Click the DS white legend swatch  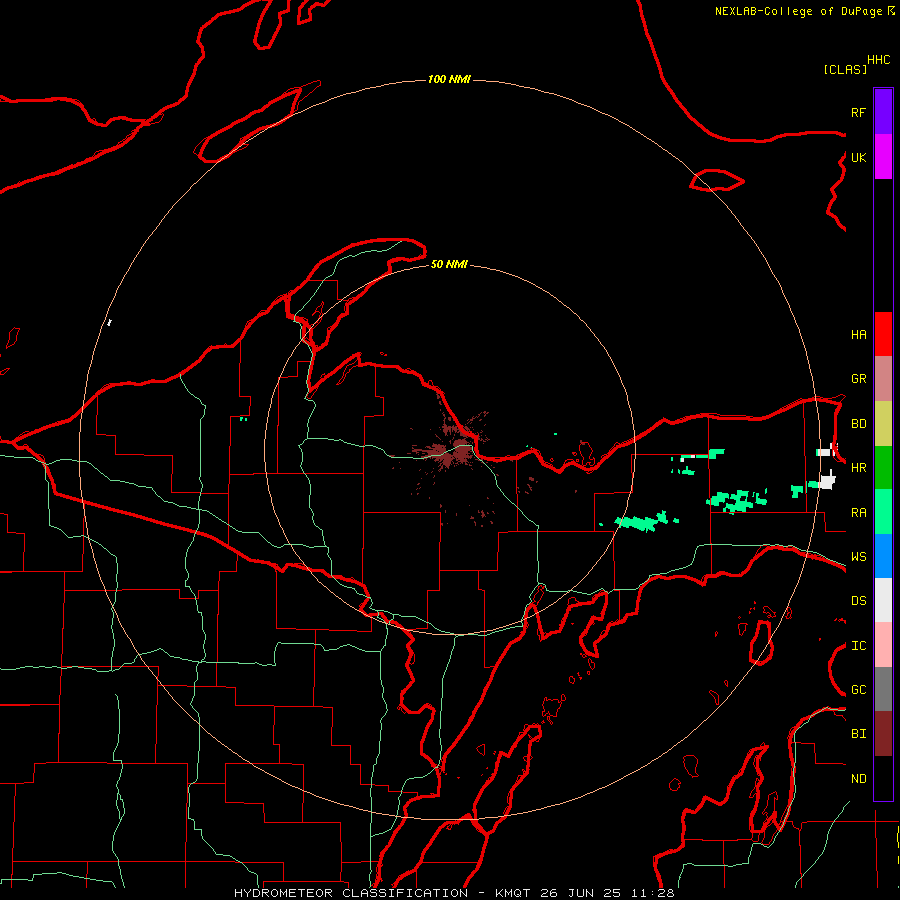(883, 600)
